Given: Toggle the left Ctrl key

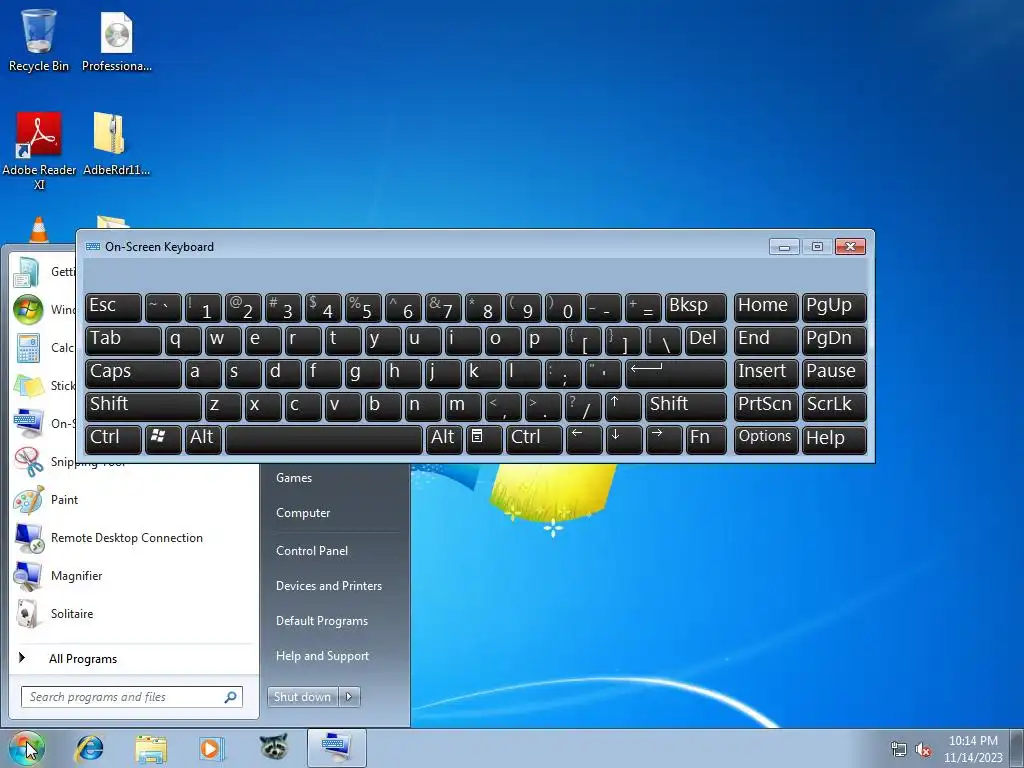Looking at the screenshot, I should pyautogui.click(x=113, y=438).
